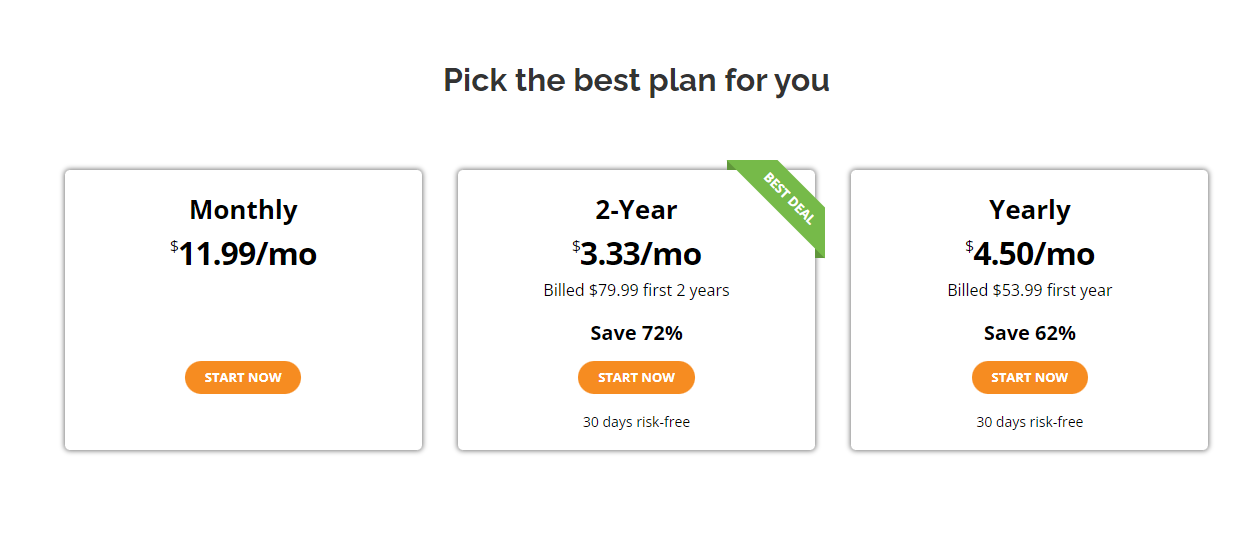Screen dimensions: 1249x554
Task: Click the Pick the best plan heading
Action: click(x=636, y=80)
